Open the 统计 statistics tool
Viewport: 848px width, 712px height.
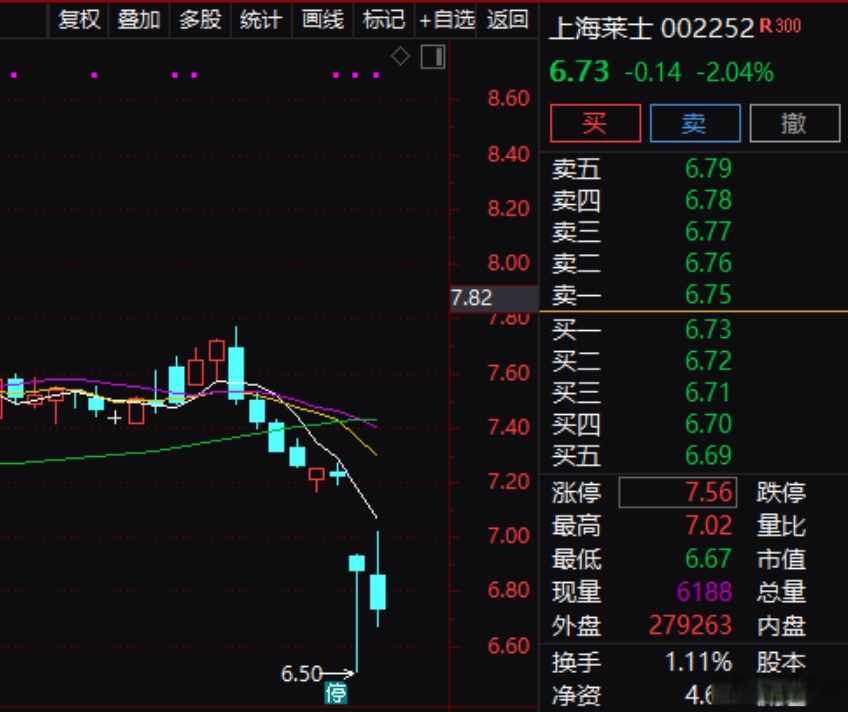(x=261, y=20)
